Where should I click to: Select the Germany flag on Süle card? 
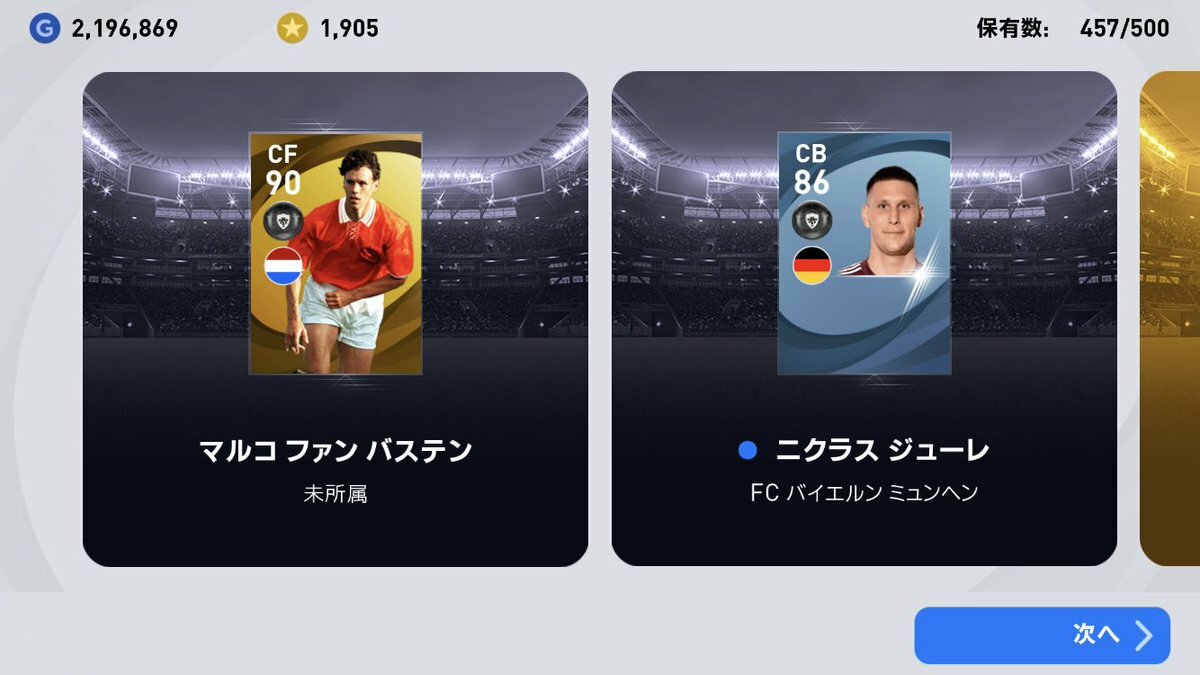(x=812, y=266)
